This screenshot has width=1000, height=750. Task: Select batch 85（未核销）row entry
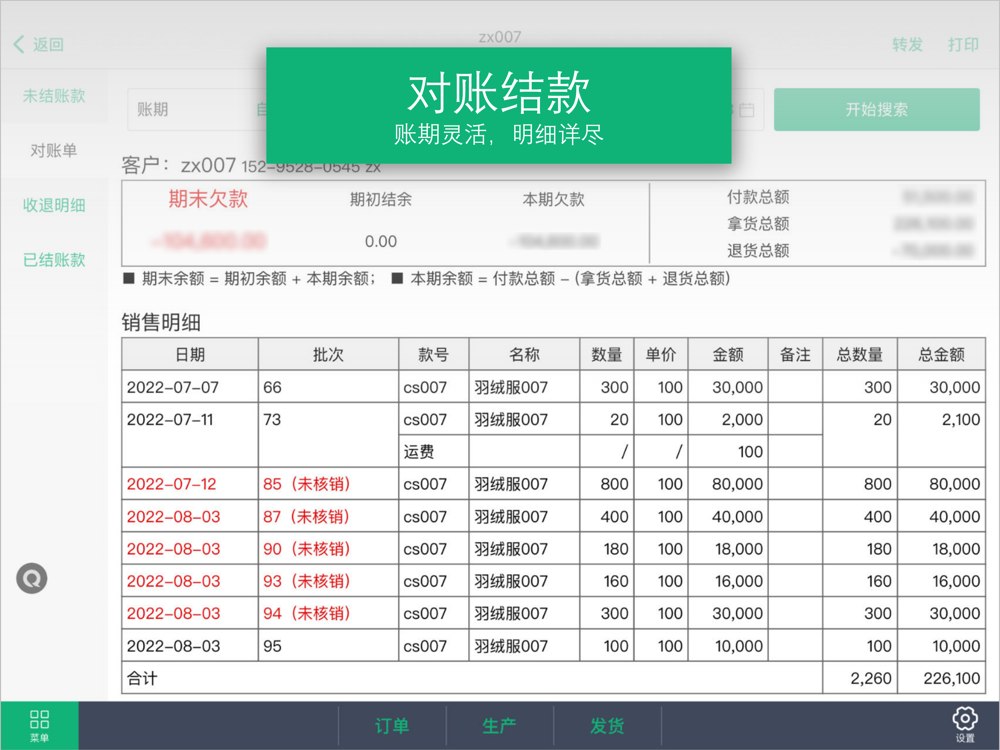coord(307,484)
